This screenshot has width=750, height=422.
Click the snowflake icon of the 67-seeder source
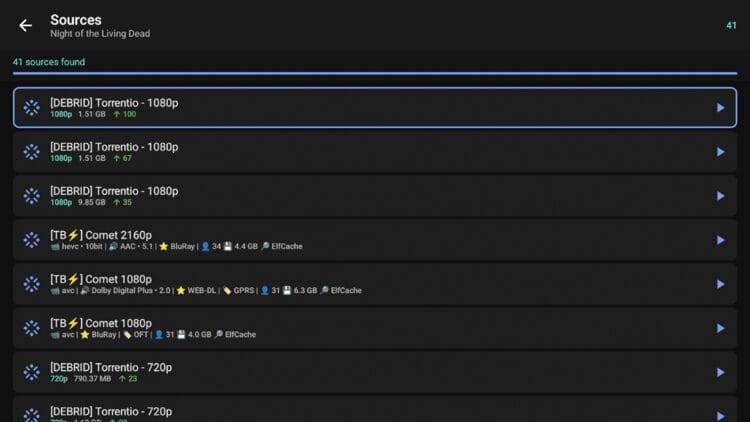tap(32, 152)
